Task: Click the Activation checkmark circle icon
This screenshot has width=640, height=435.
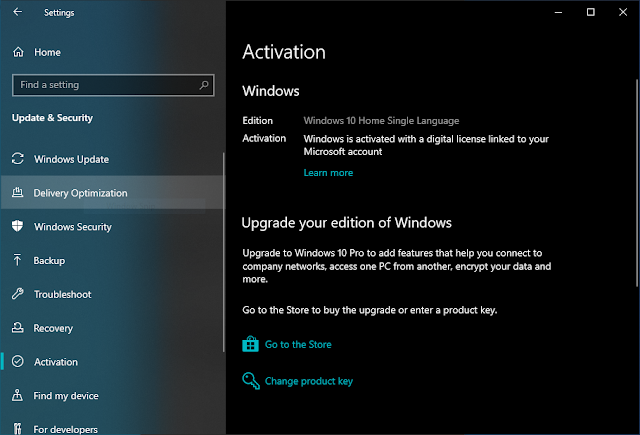Action: click(18, 361)
